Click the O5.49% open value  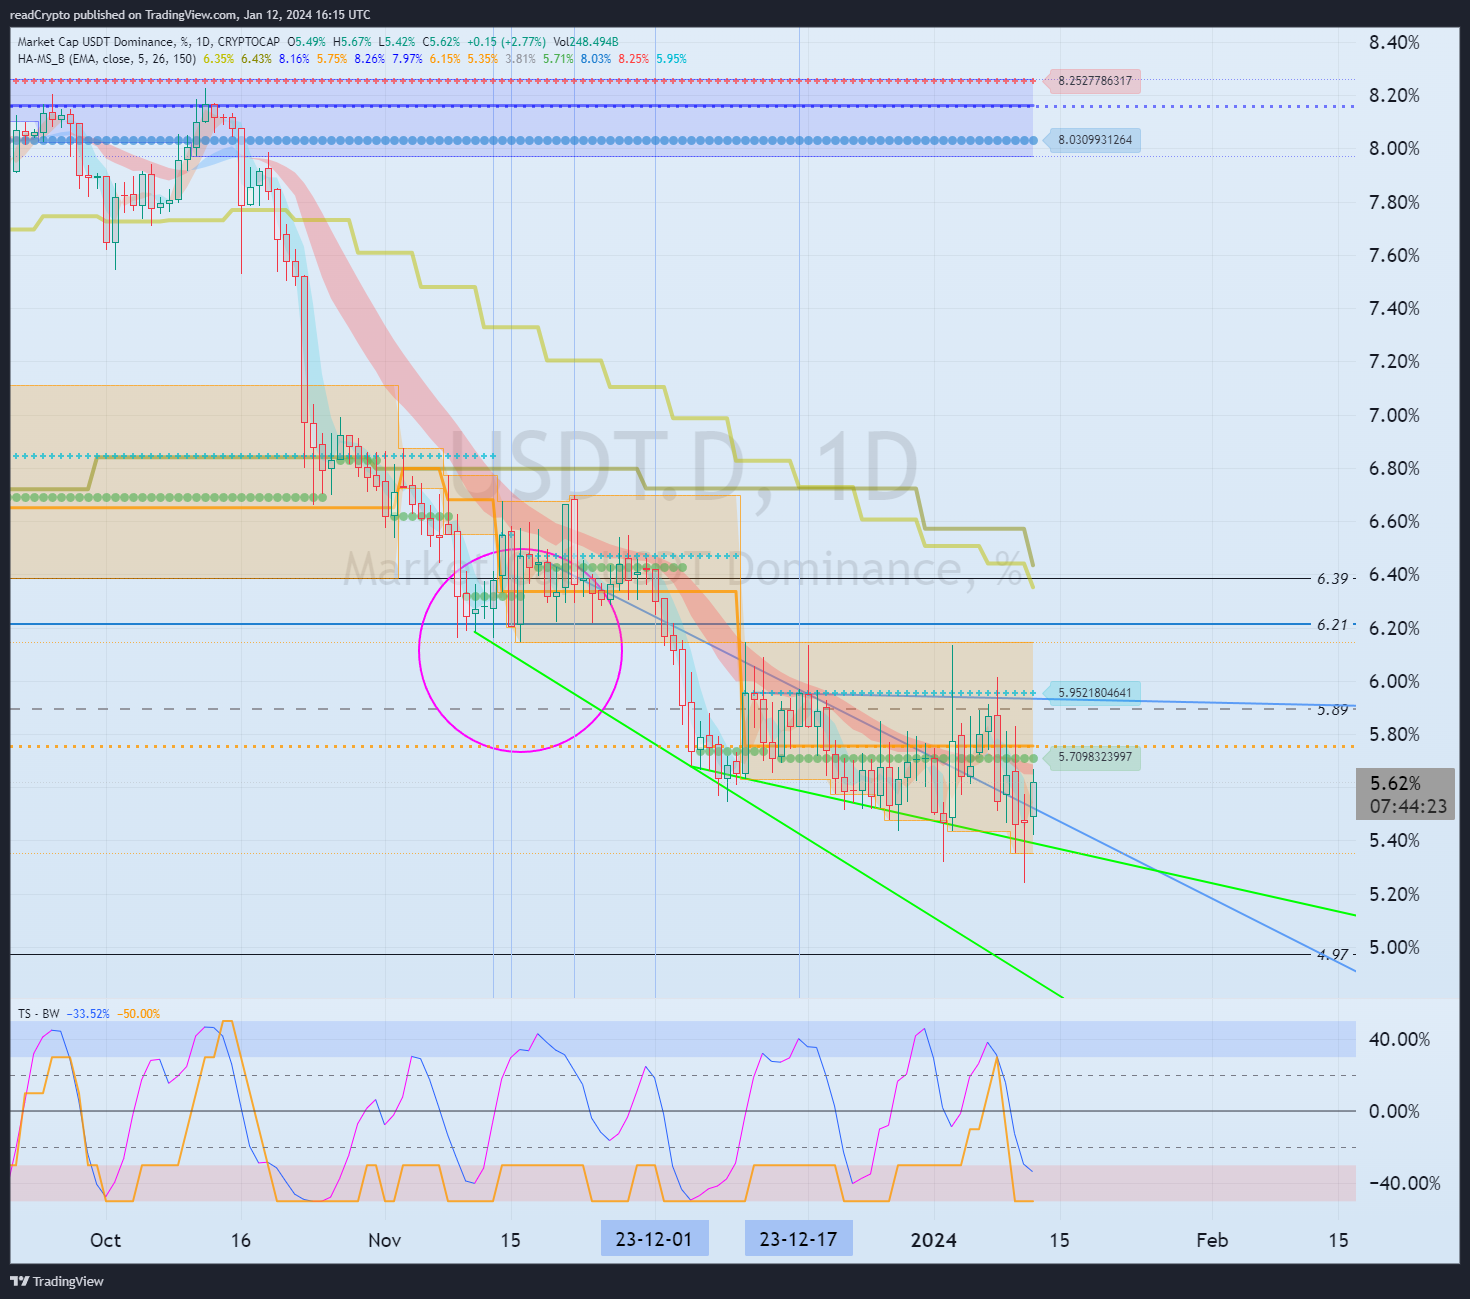(306, 42)
